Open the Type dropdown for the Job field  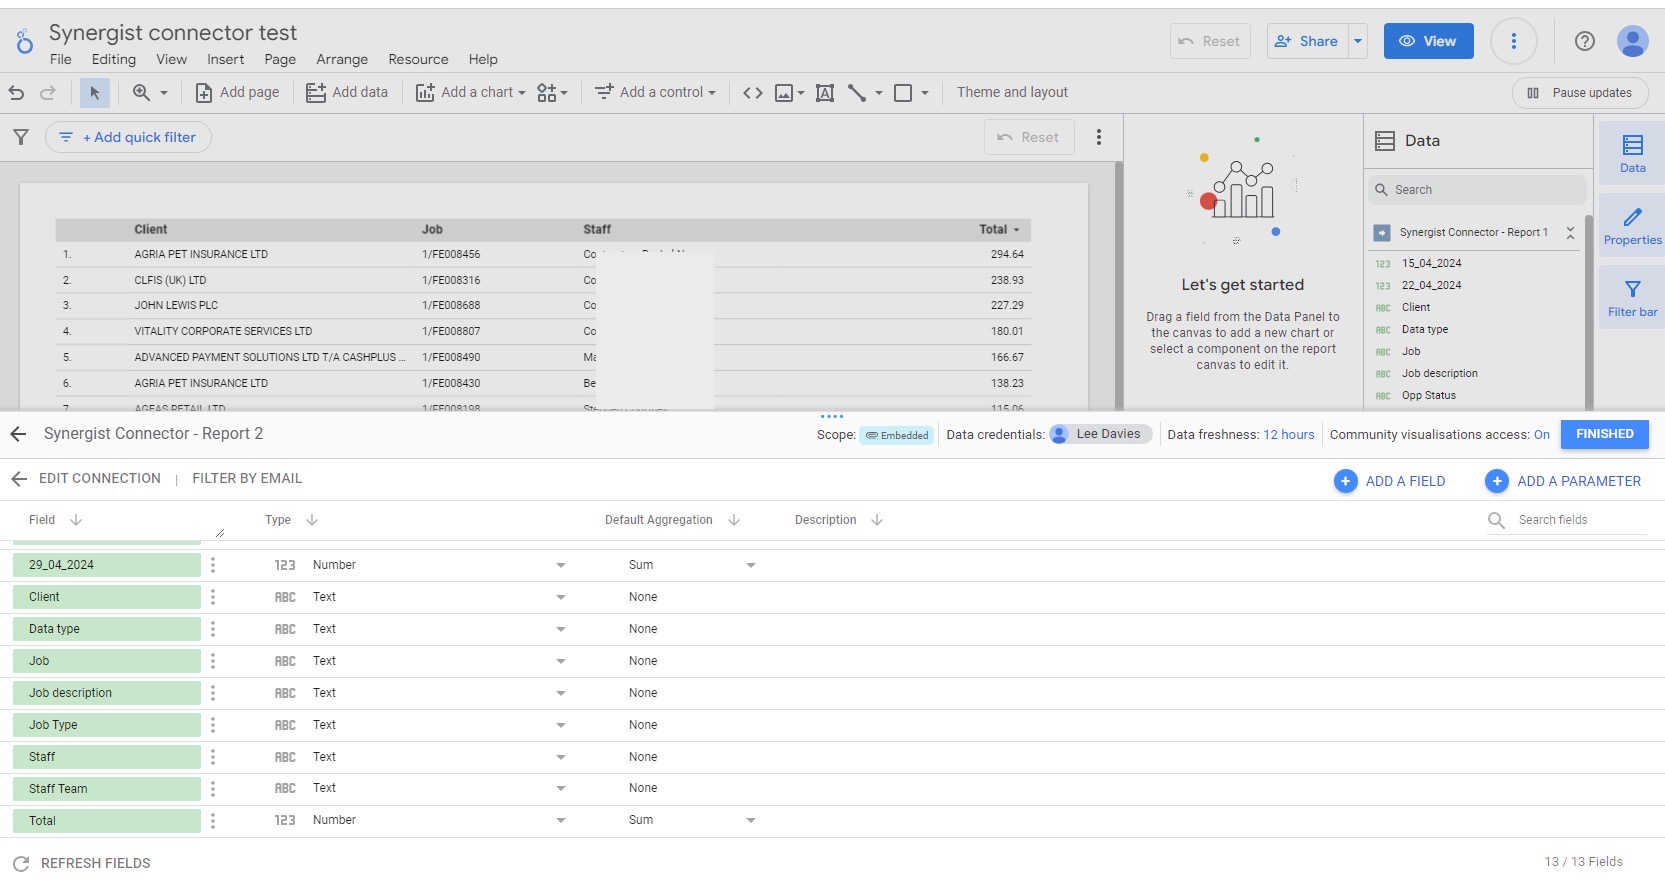tap(561, 661)
